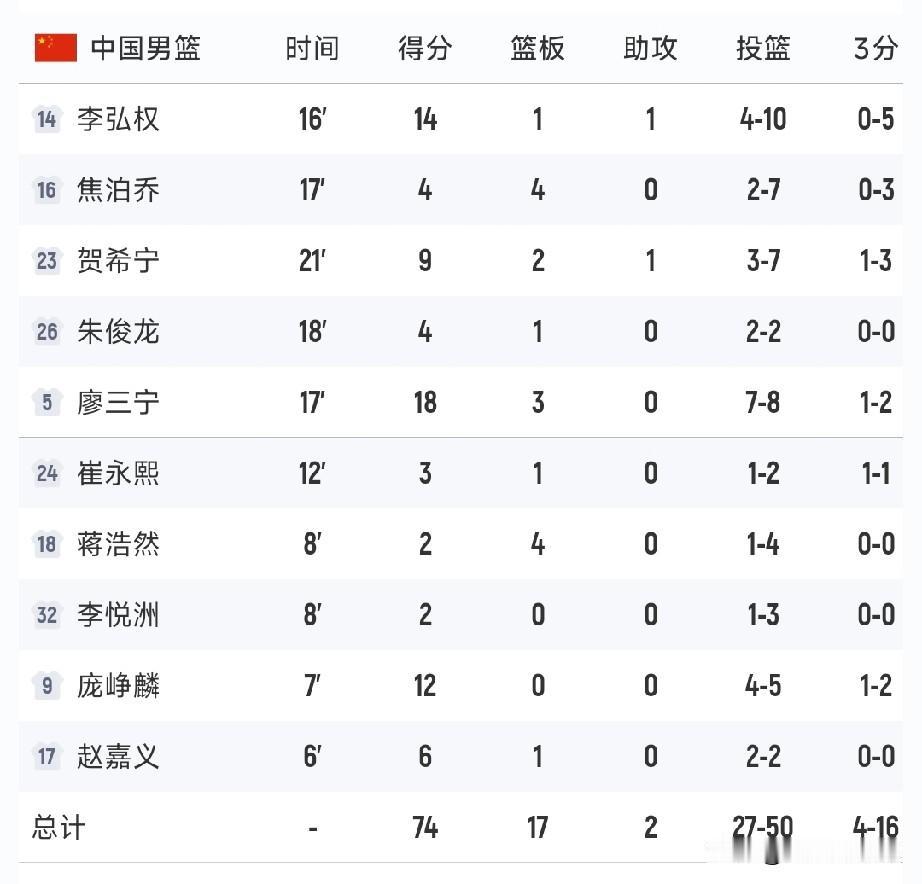
Task: Click the China flag icon
Action: [x=56, y=48]
